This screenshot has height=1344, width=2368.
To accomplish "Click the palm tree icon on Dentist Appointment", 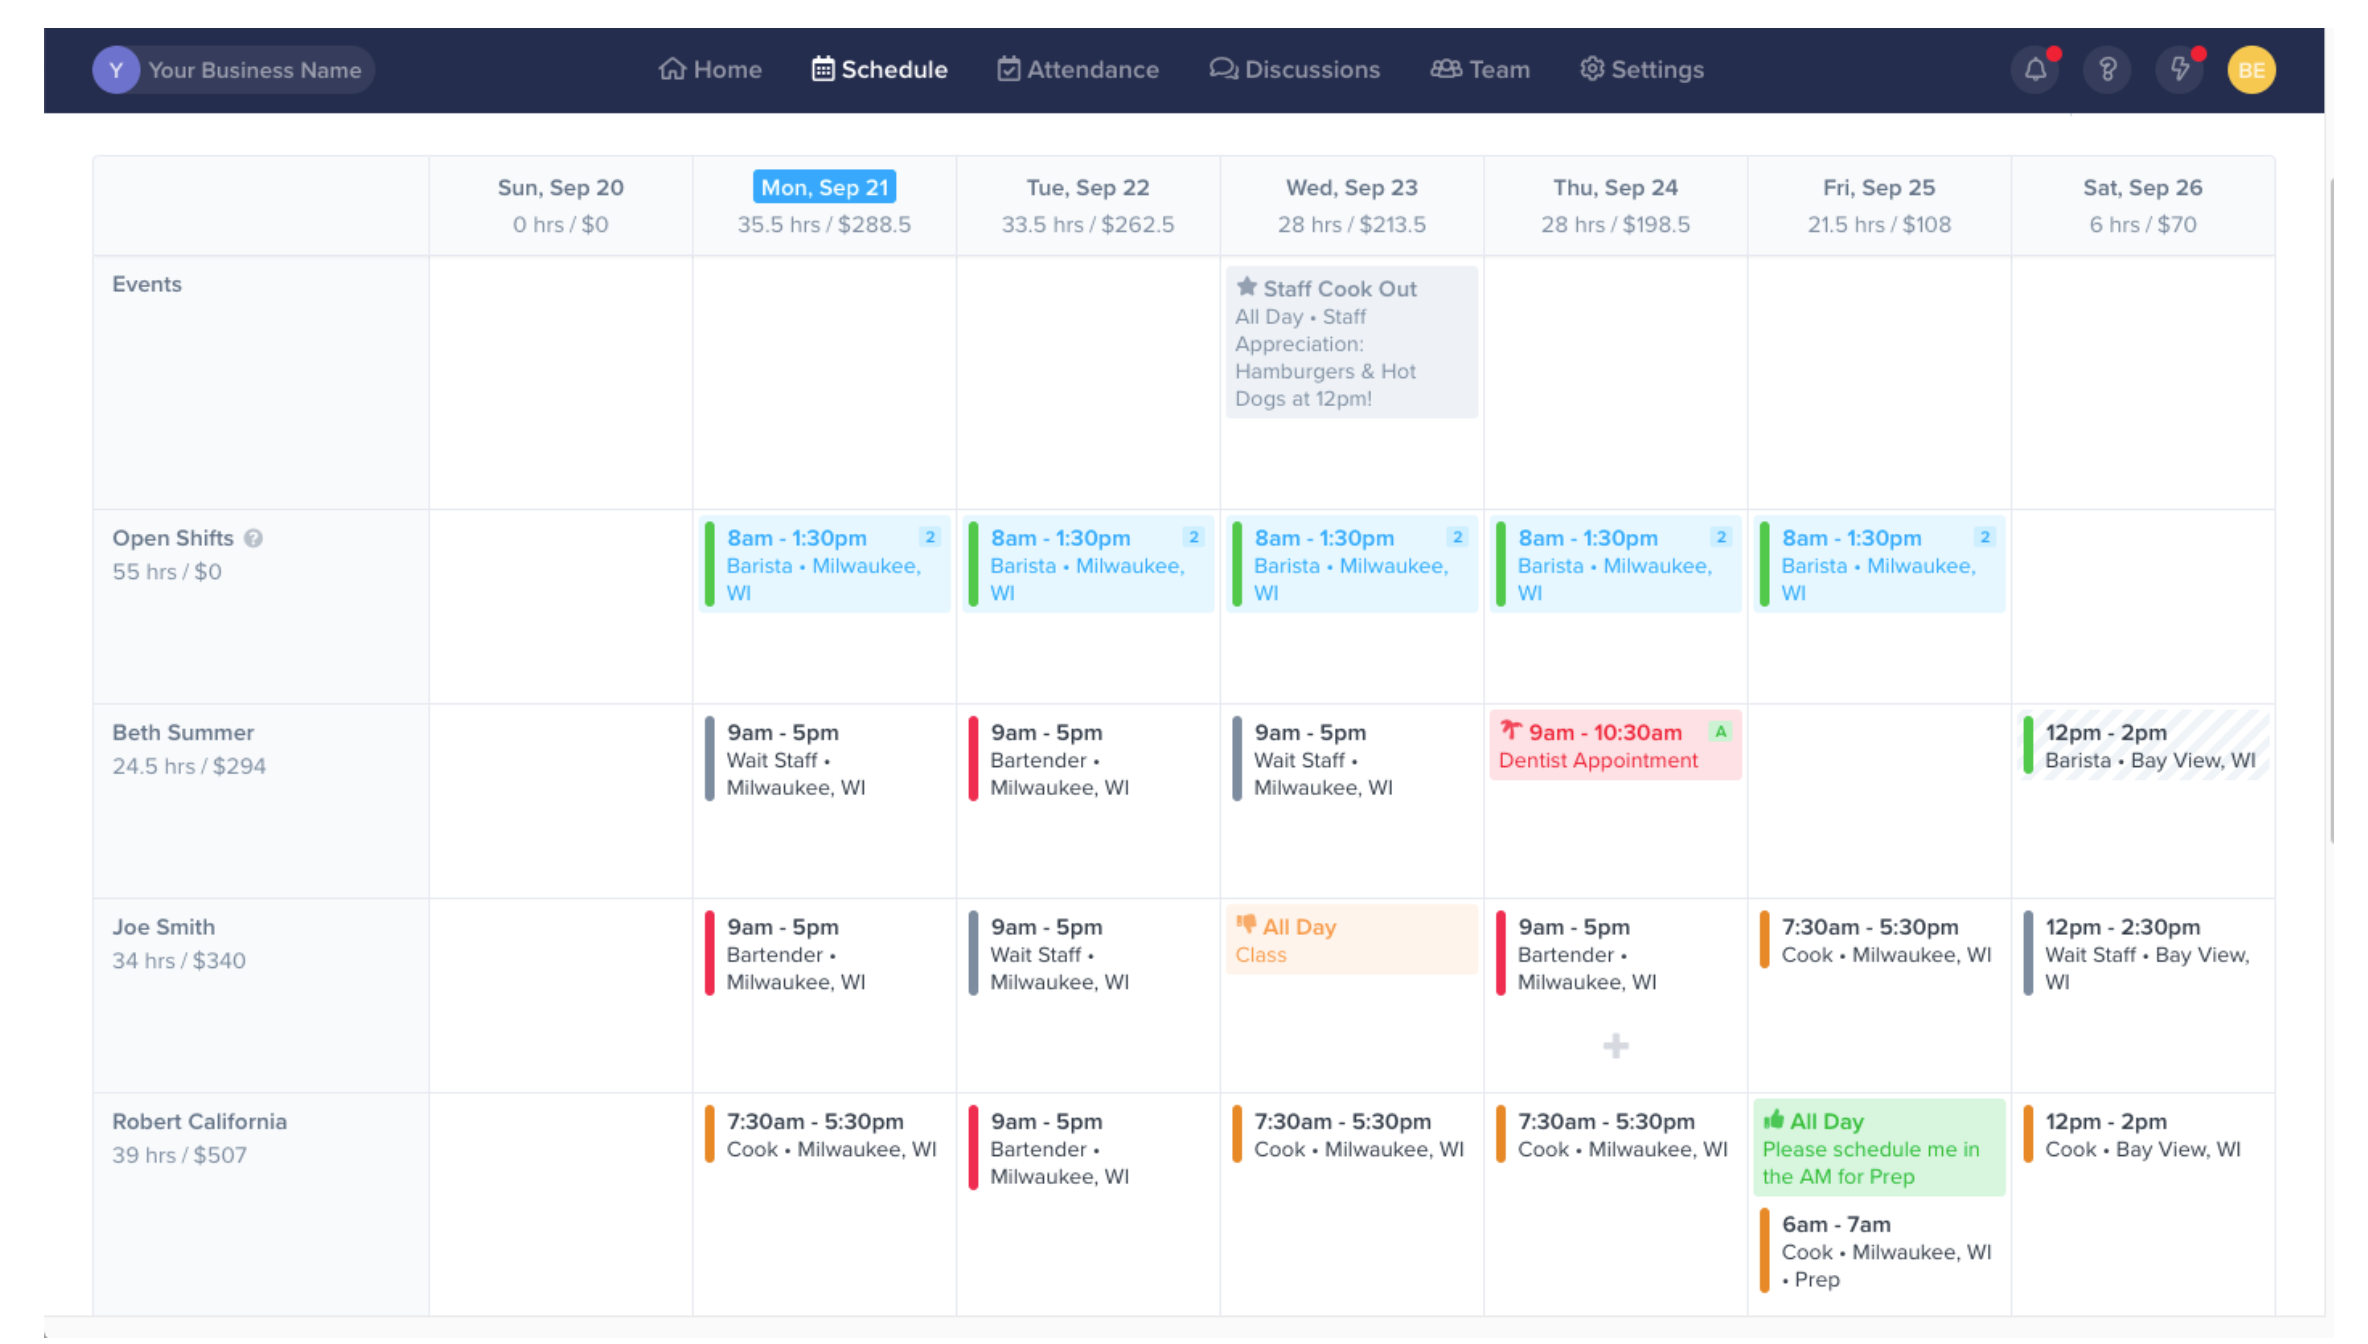I will click(x=1511, y=731).
